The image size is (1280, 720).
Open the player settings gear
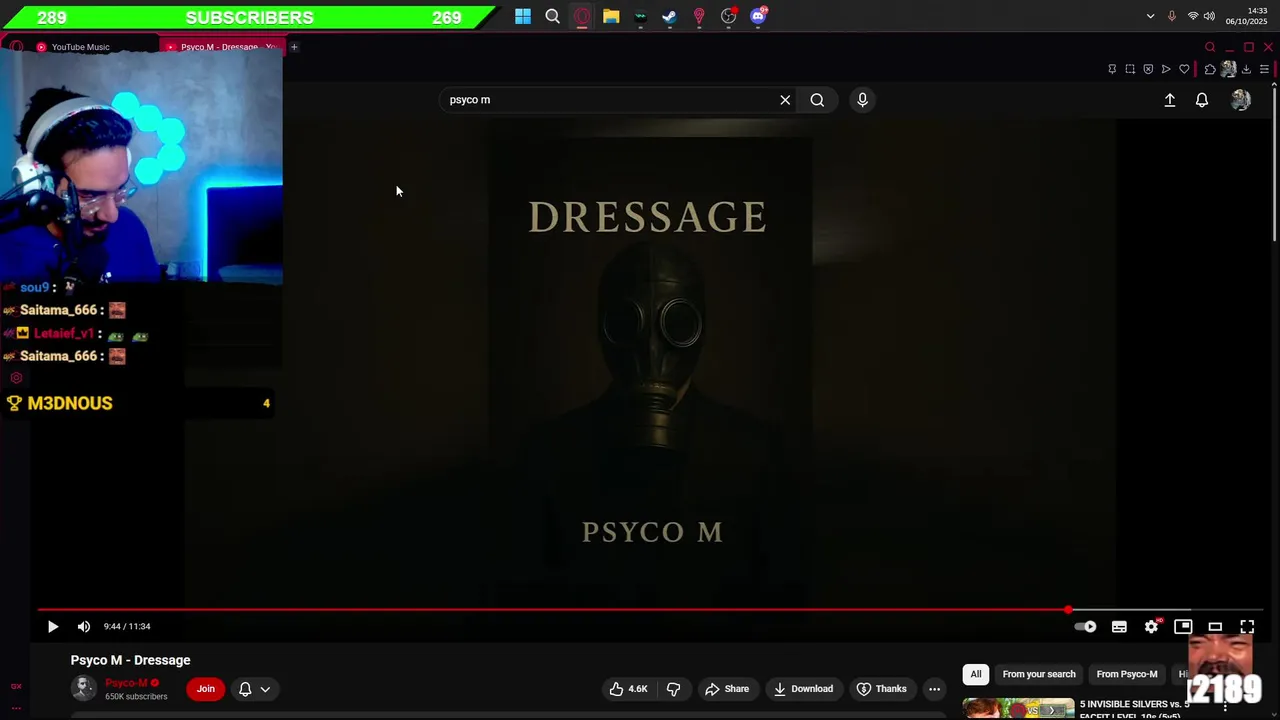click(1151, 627)
